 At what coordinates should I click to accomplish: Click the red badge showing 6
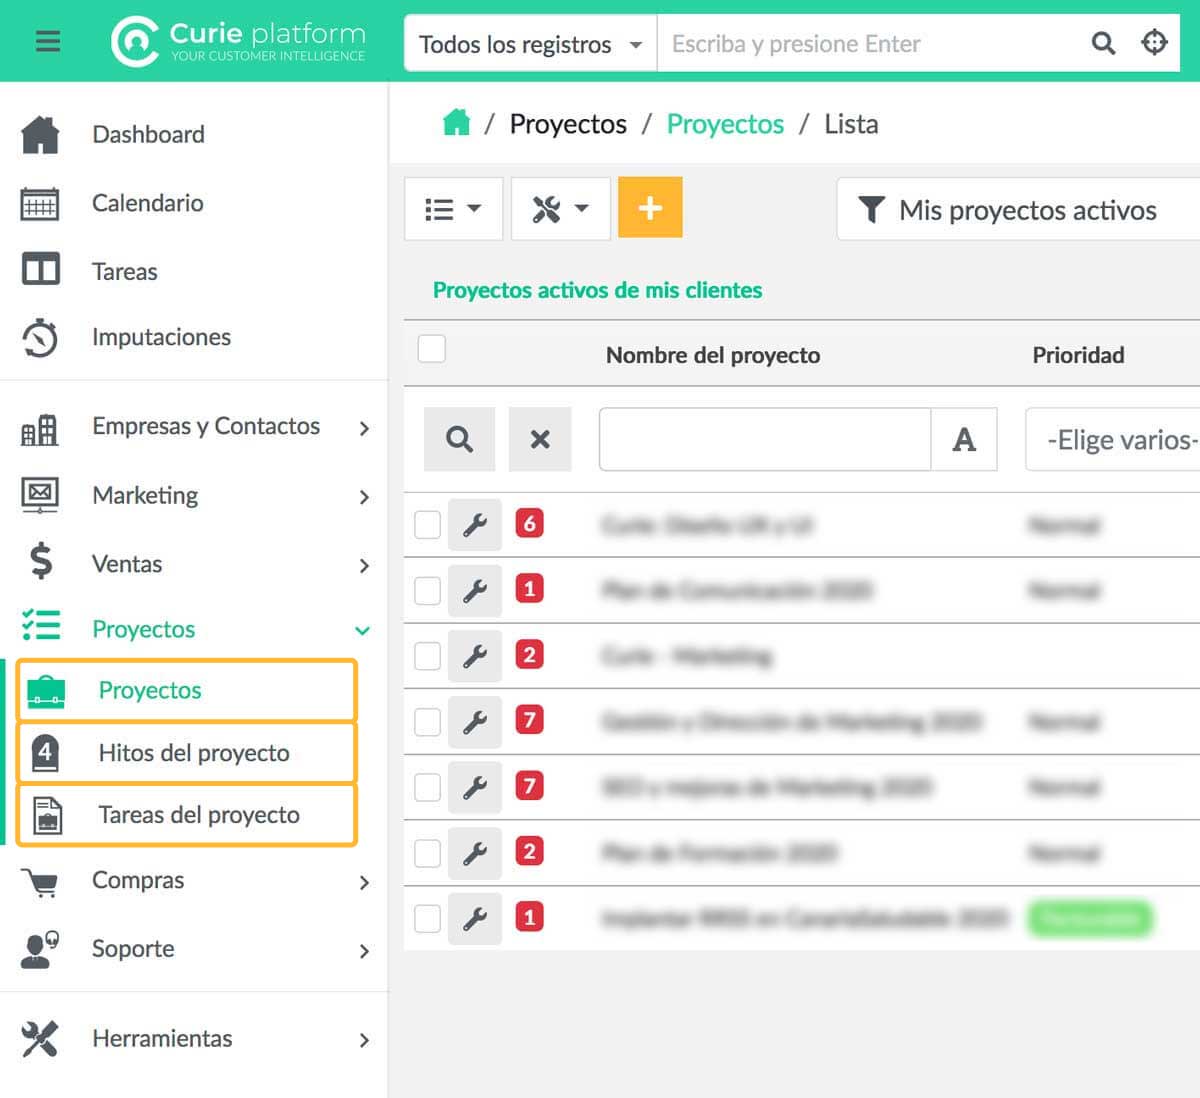pos(529,523)
